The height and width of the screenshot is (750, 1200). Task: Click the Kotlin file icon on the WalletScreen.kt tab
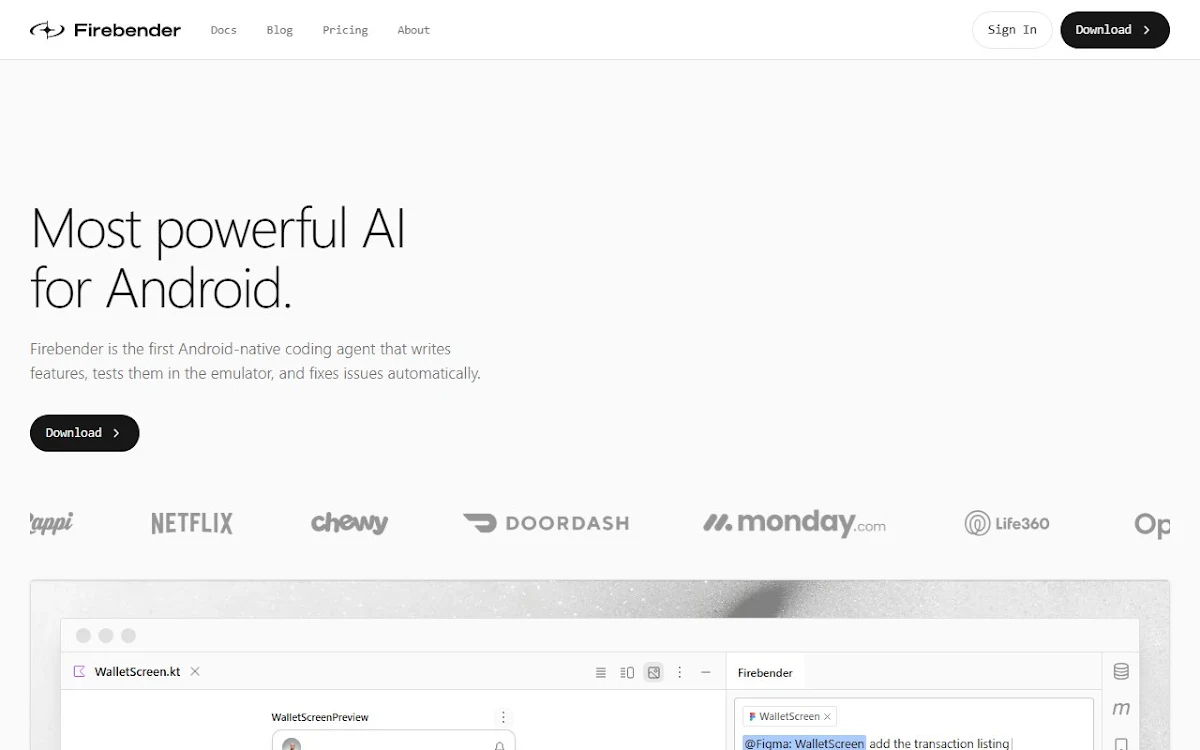pos(80,672)
